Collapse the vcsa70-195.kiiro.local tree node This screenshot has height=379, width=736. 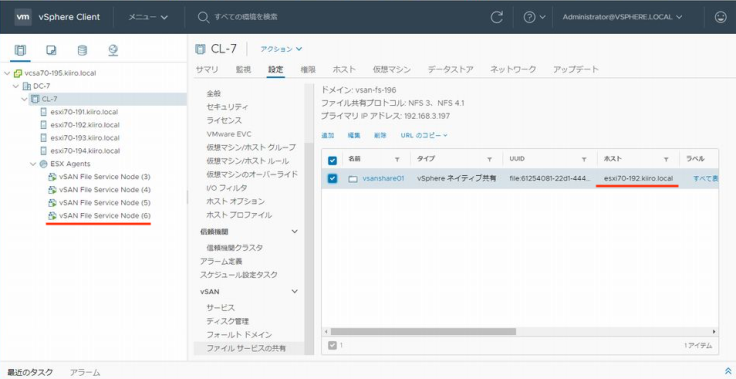(x=7, y=73)
